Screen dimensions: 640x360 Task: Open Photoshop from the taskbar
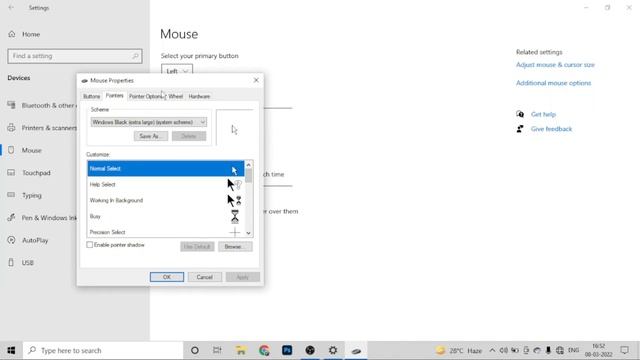click(287, 350)
